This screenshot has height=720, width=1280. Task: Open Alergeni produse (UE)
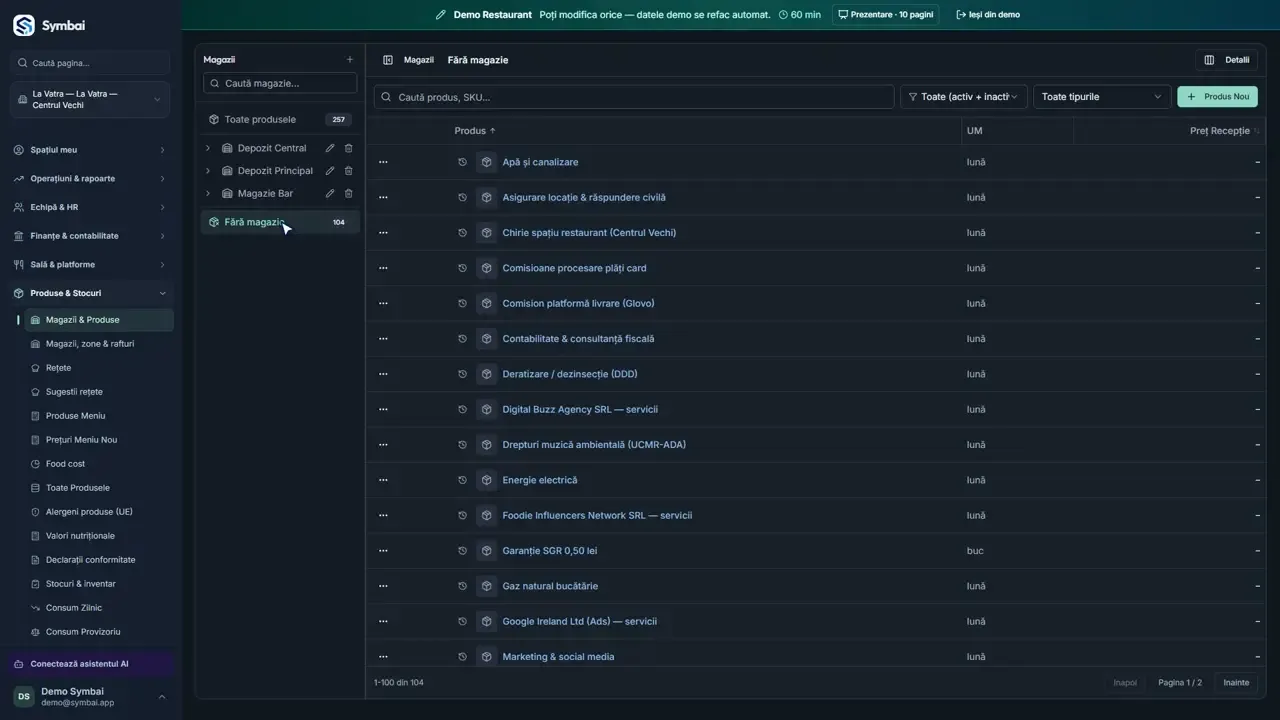coord(89,512)
